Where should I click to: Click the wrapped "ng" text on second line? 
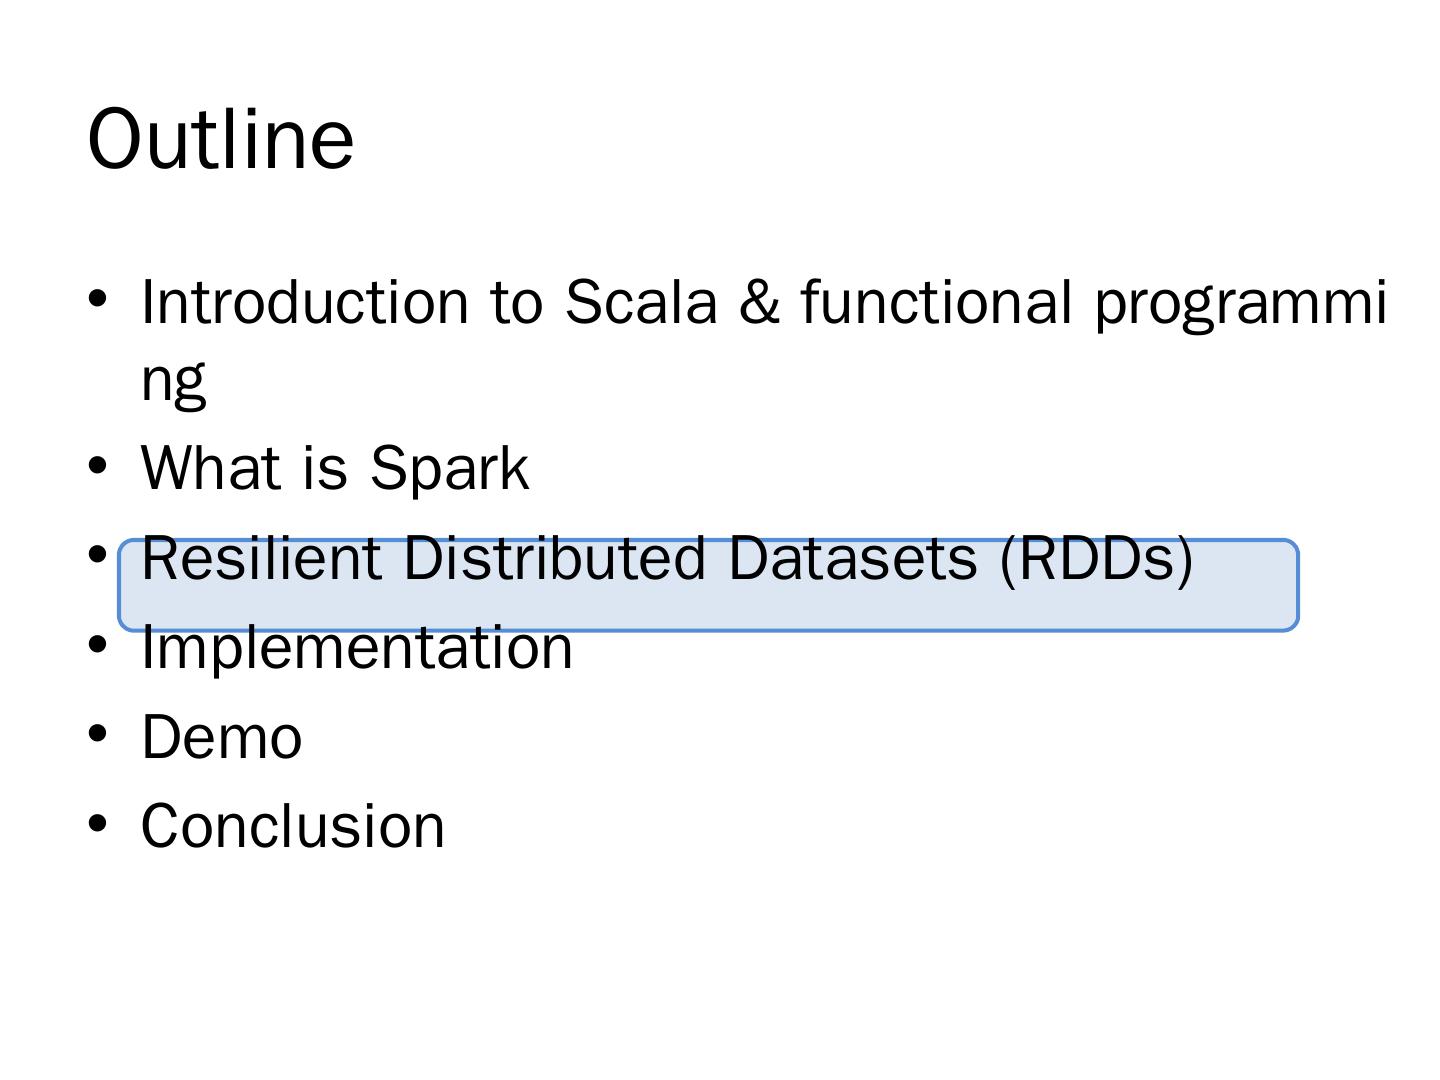174,380
